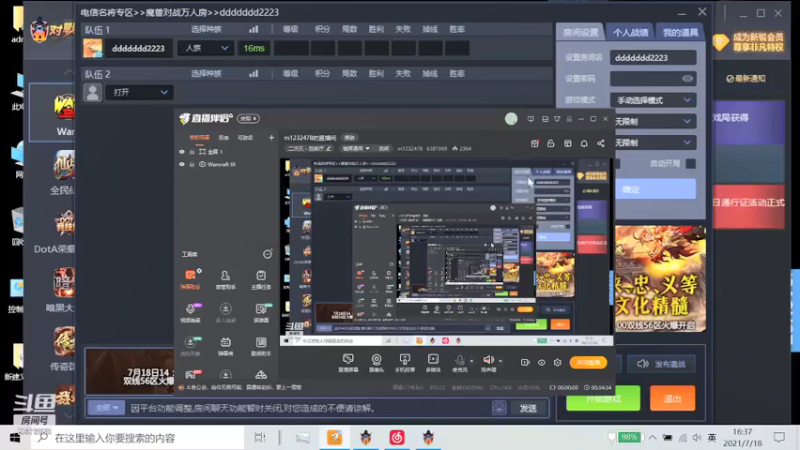Switch to 我的道具 tab
Viewport: 800px width, 450px height.
pyautogui.click(x=680, y=32)
